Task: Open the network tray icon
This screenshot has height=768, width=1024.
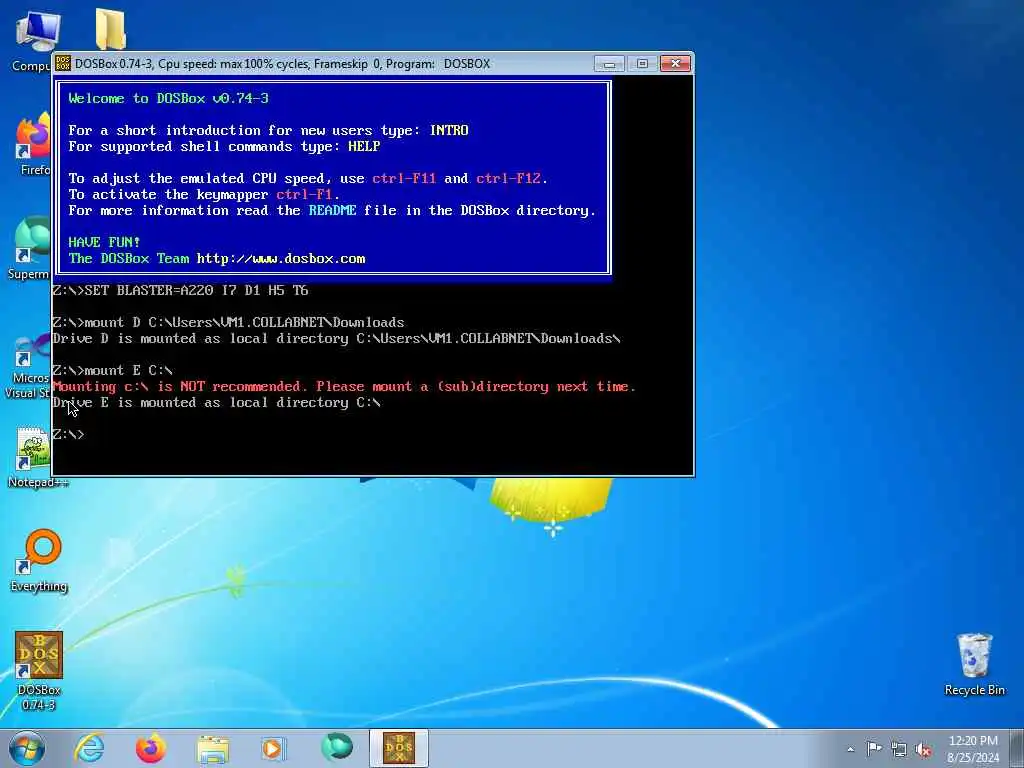Action: point(899,750)
